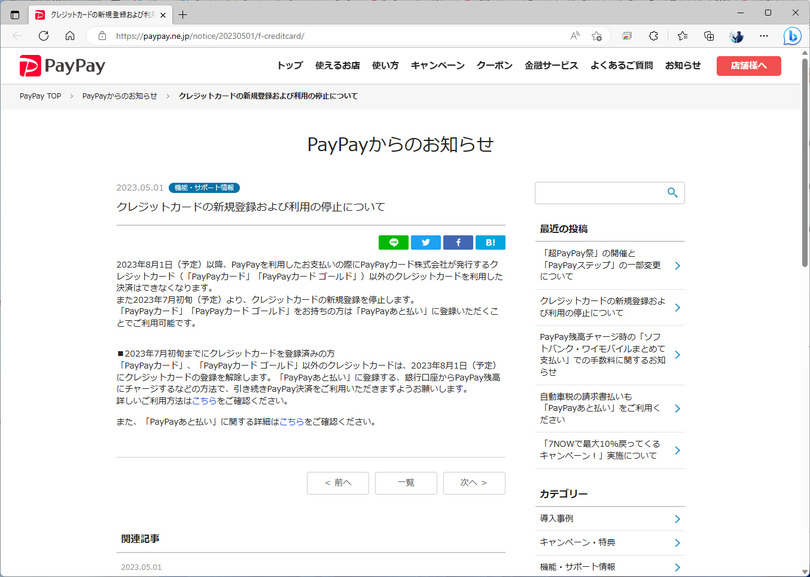Open a new tab with plus button

182,15
